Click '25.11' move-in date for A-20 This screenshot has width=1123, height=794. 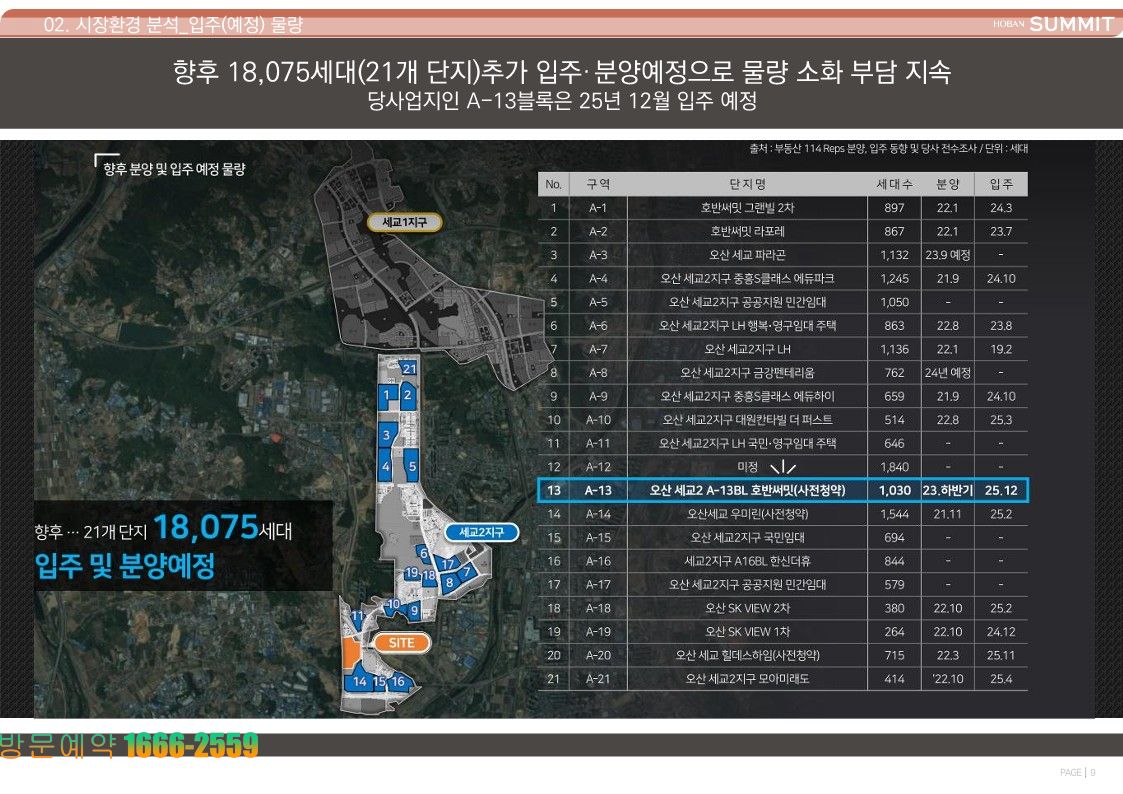click(x=1001, y=655)
